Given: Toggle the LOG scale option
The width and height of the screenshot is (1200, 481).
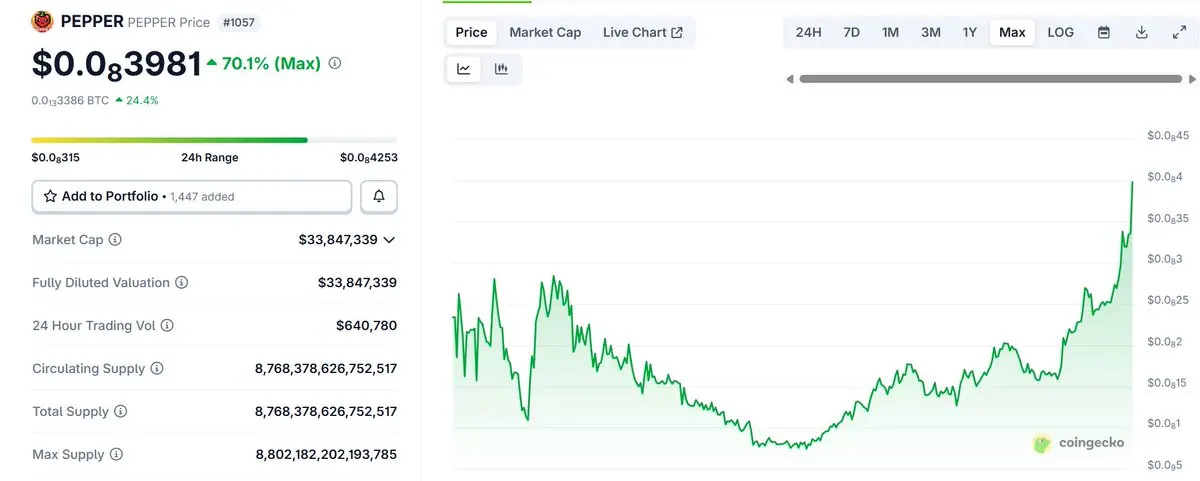Looking at the screenshot, I should [x=1060, y=32].
